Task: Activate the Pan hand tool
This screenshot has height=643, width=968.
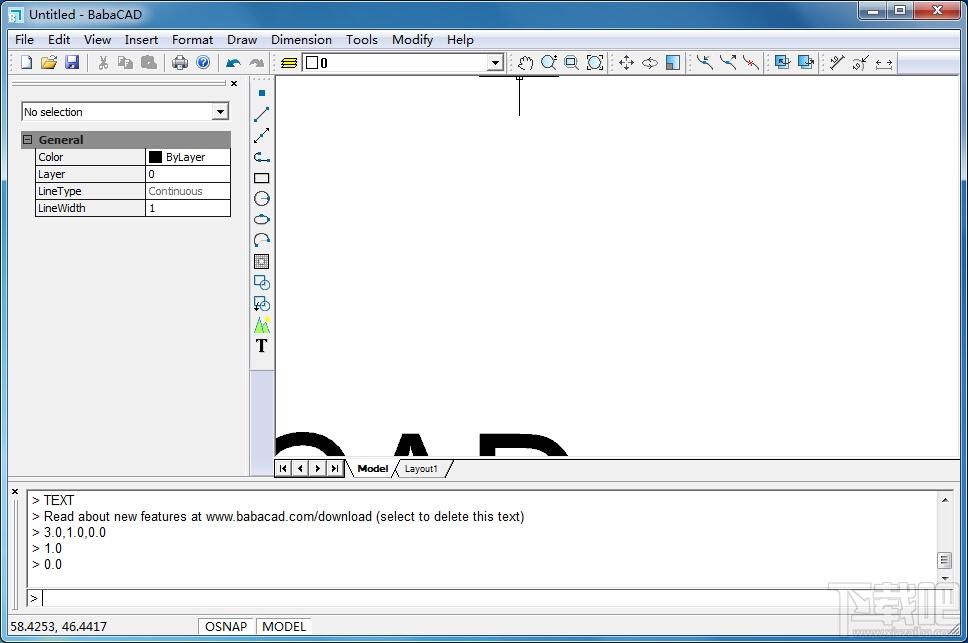Action: (x=525, y=62)
